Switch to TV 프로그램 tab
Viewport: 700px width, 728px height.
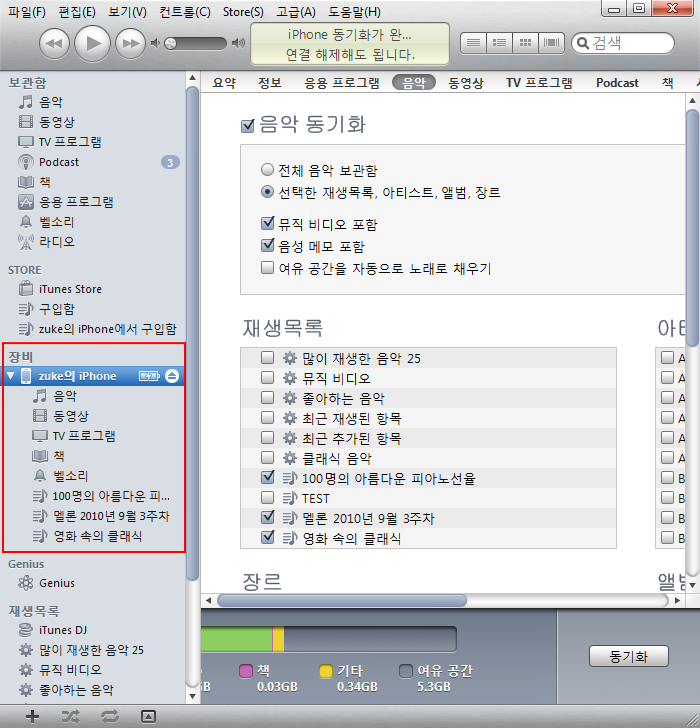[539, 83]
